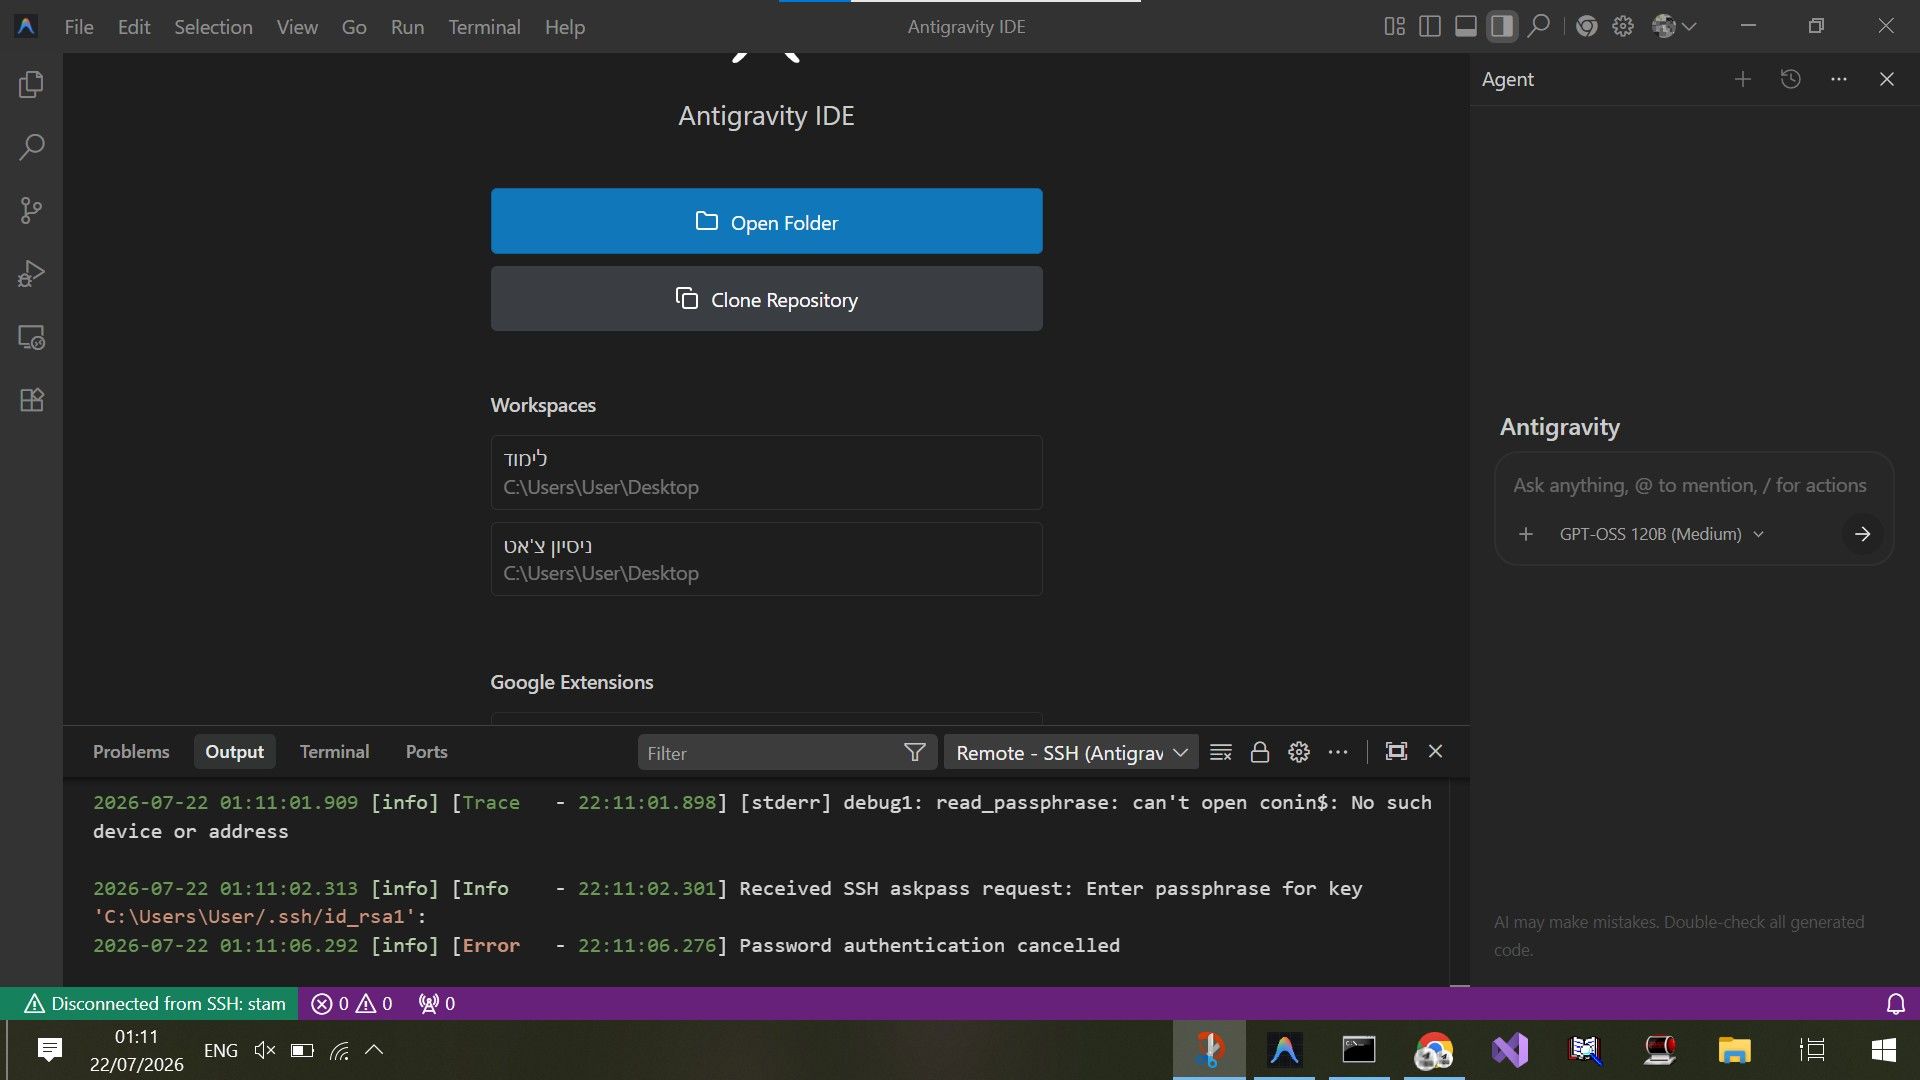Click the Disconnected from SSH: stam status
1920x1080 pixels.
(x=155, y=1003)
